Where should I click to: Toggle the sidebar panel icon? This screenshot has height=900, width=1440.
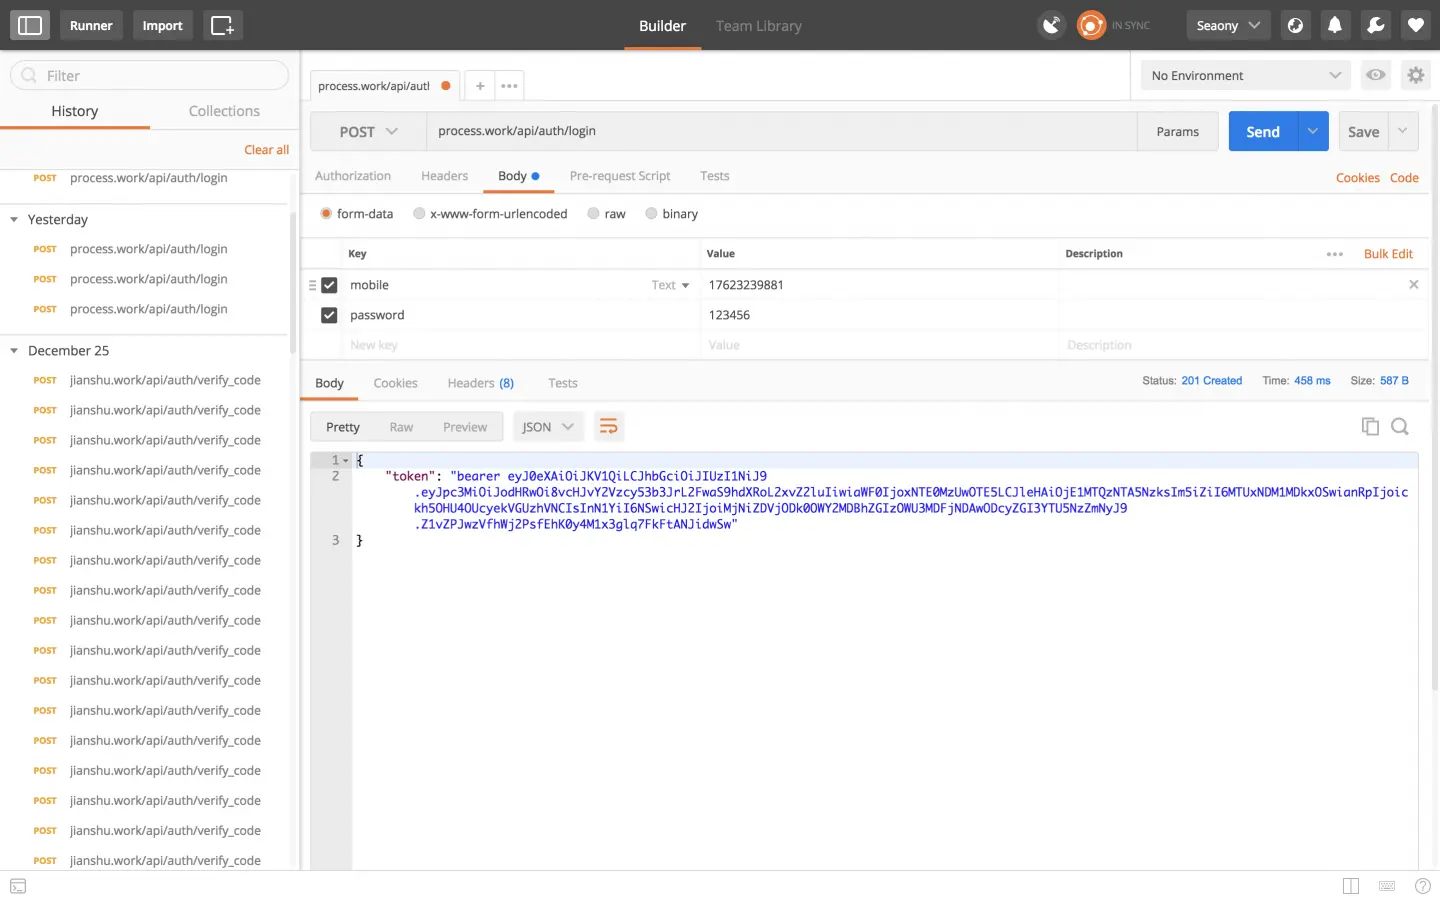pyautogui.click(x=30, y=25)
